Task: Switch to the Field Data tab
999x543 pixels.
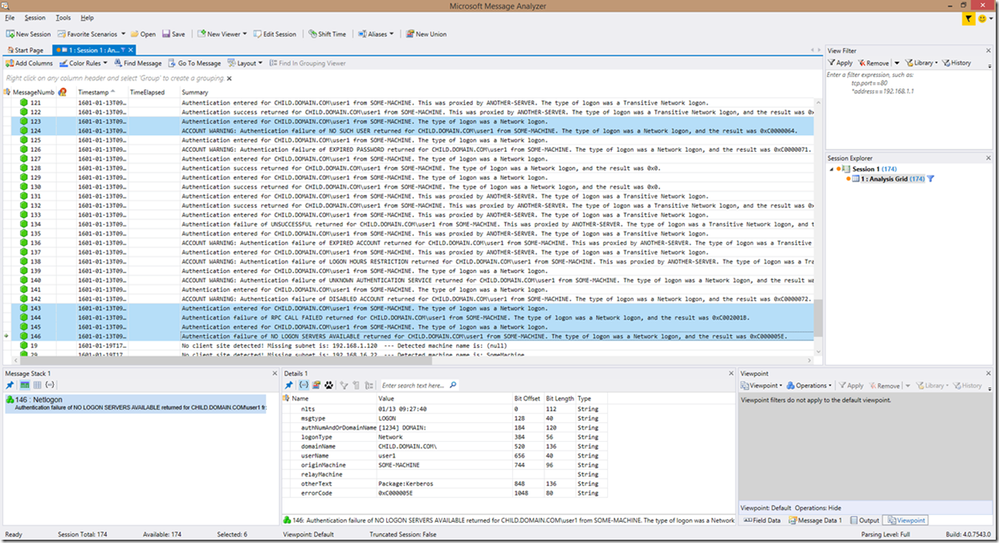Action: click(763, 520)
